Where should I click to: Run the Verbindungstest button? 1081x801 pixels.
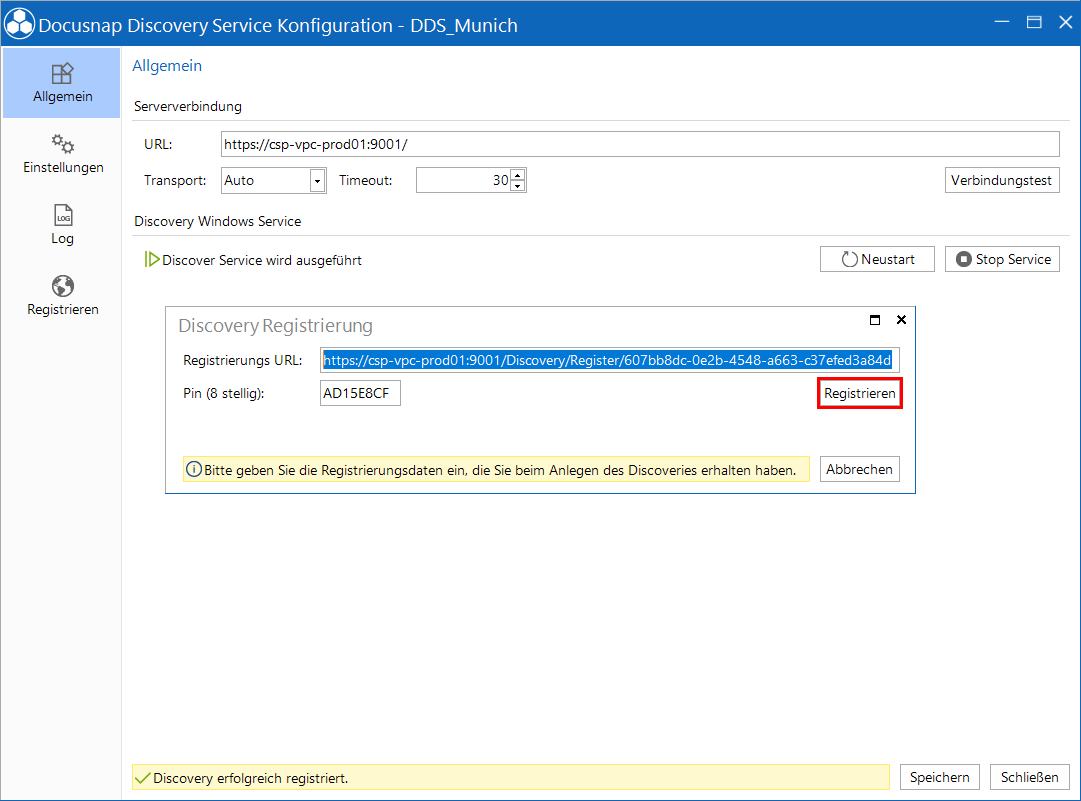click(1002, 181)
